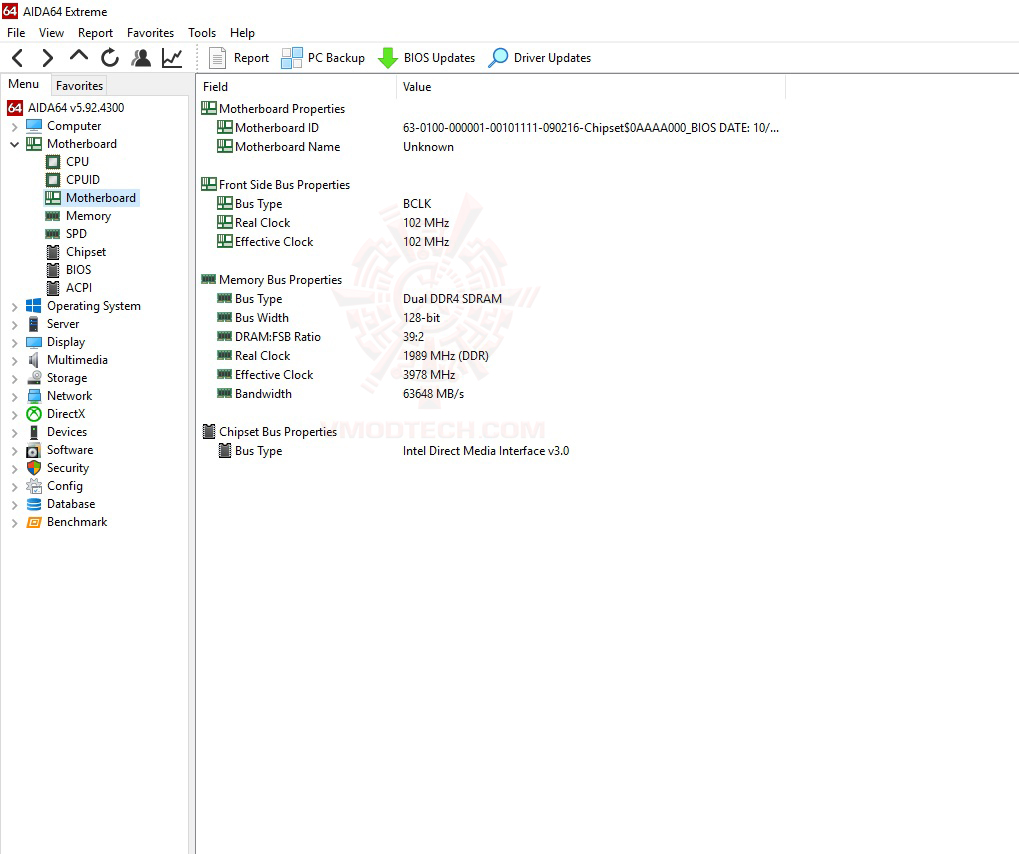Expand the DirectX tree node

14,414
